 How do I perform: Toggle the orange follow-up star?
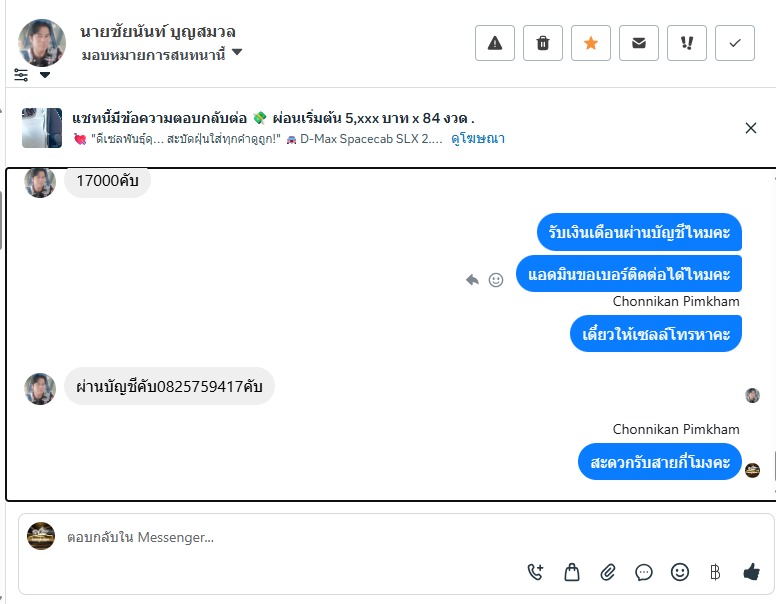point(591,43)
